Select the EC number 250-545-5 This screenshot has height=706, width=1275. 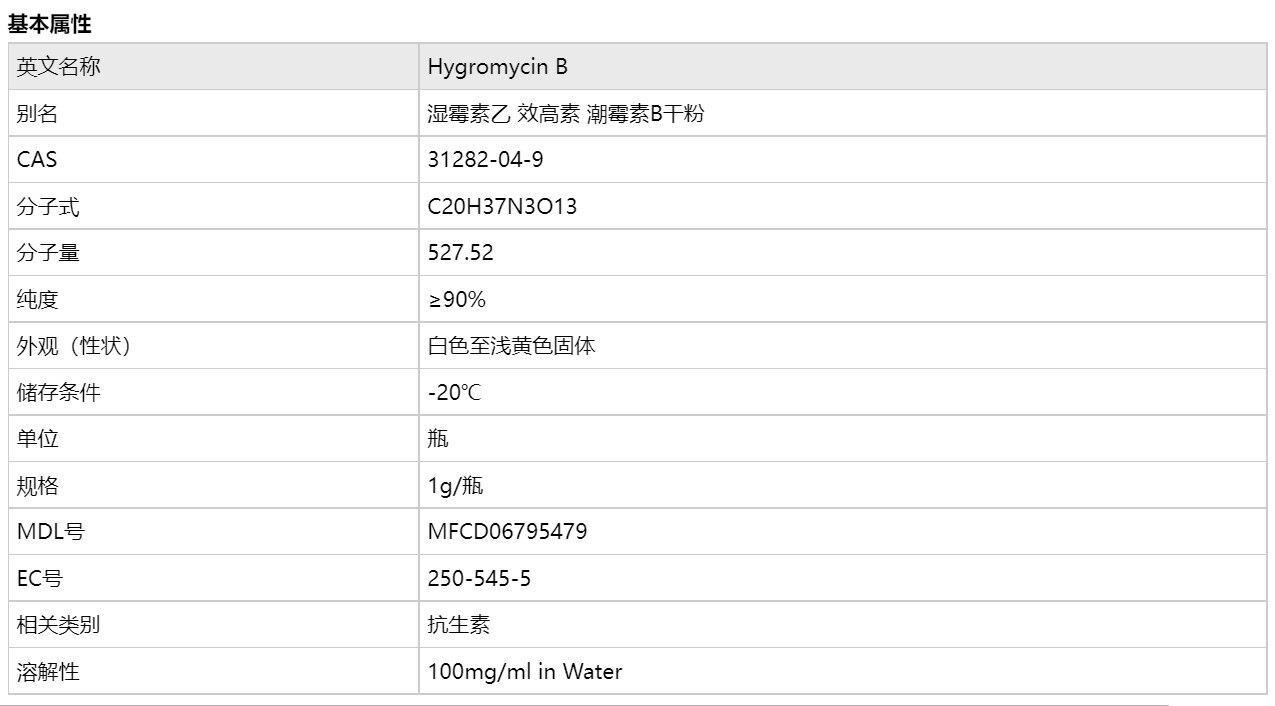pyautogui.click(x=479, y=579)
